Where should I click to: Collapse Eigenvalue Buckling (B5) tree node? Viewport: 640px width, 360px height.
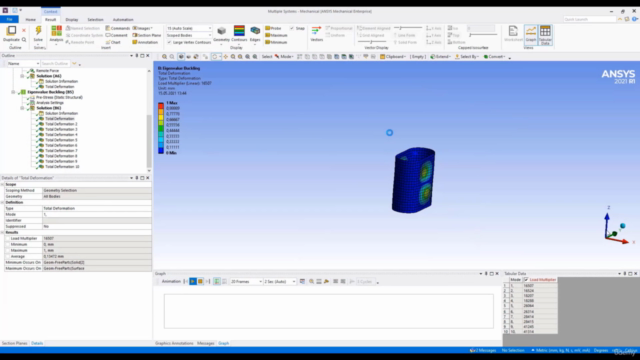[13, 92]
